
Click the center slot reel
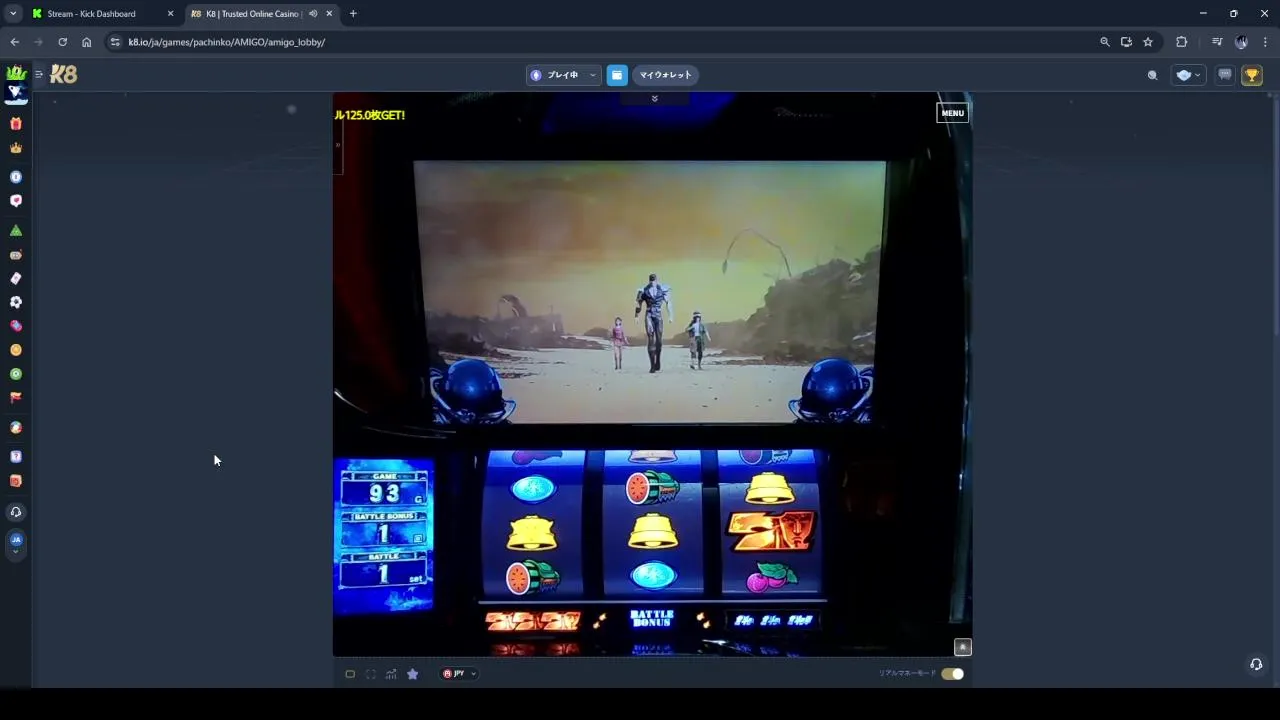[x=652, y=524]
